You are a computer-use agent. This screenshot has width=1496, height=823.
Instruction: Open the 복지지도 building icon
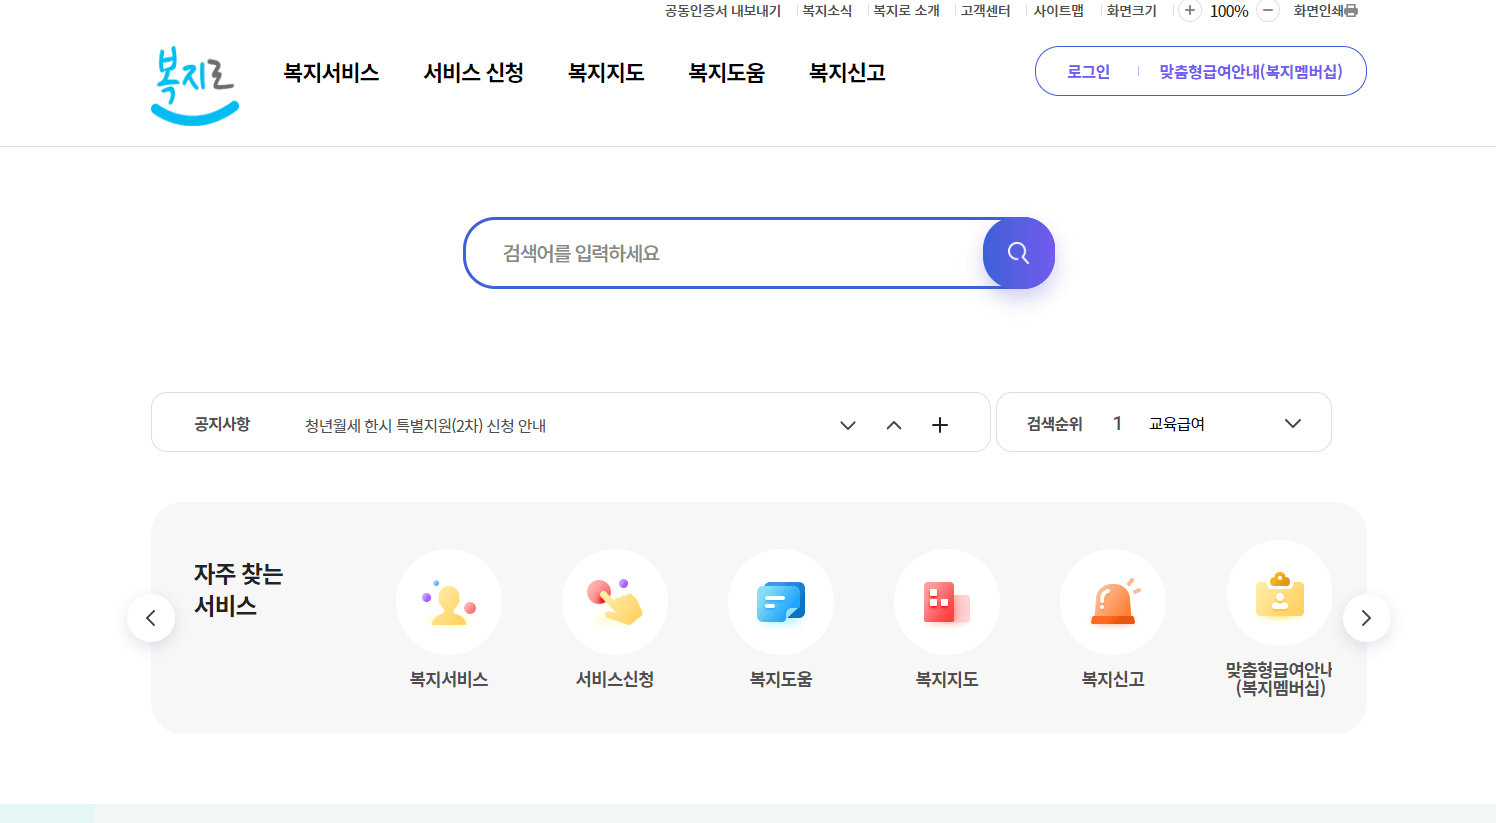point(946,601)
